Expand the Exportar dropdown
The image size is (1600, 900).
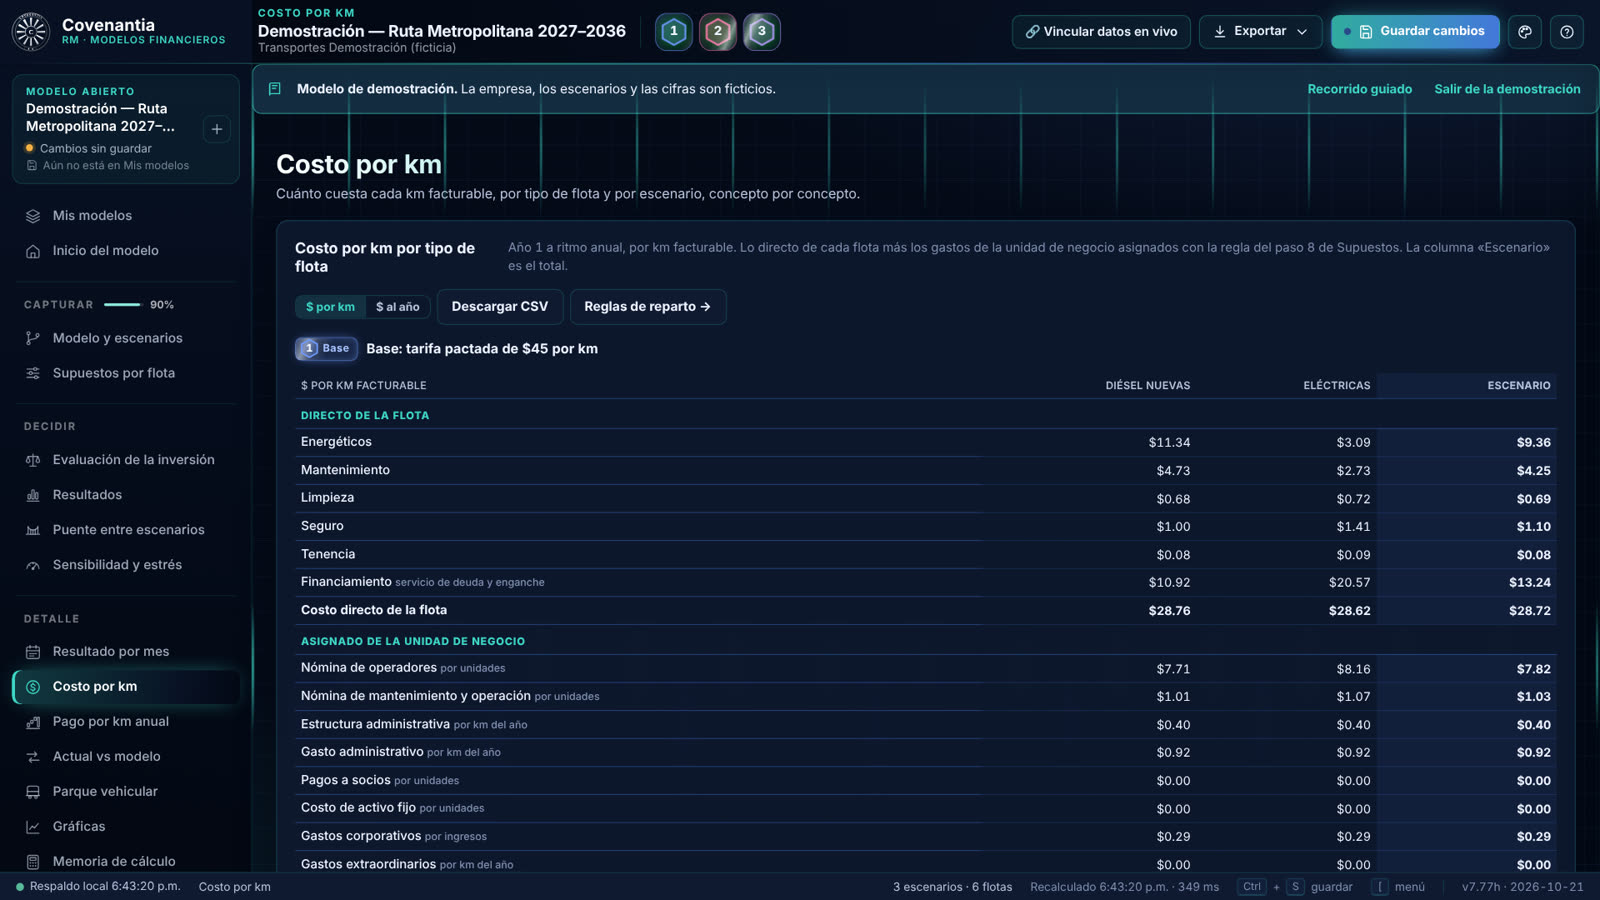pos(1260,32)
